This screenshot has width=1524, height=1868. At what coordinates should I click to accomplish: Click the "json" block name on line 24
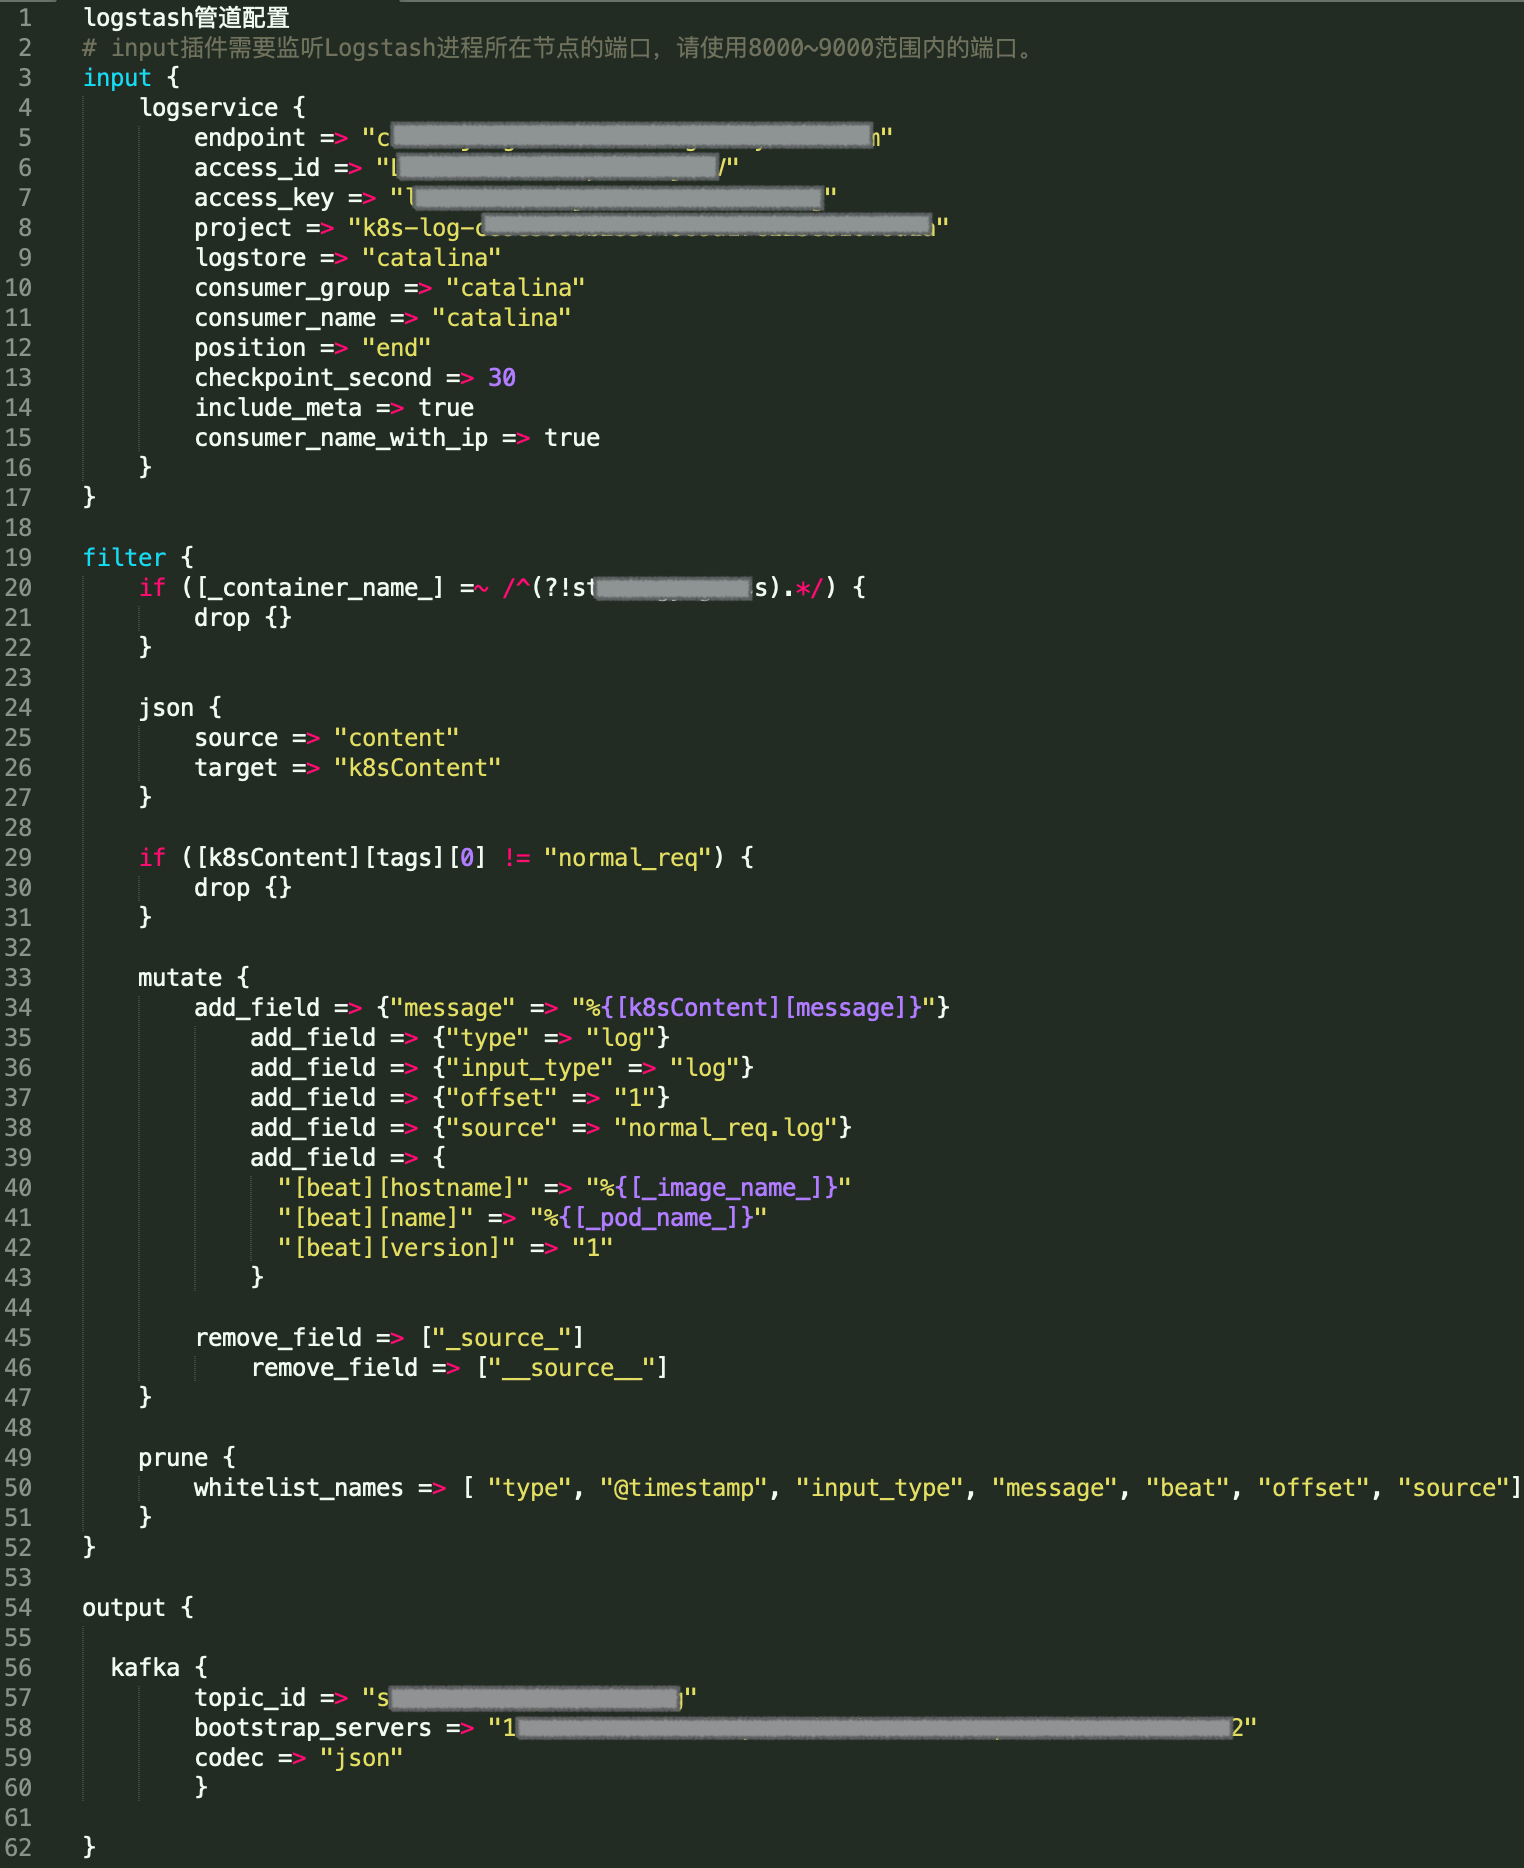tap(166, 707)
